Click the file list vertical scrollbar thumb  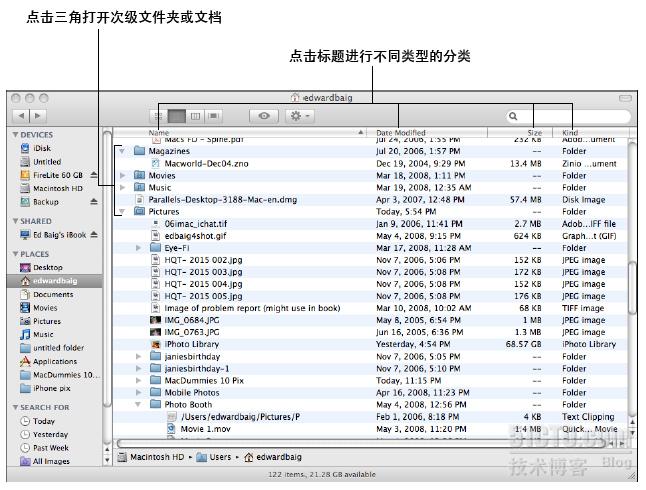(x=632, y=288)
